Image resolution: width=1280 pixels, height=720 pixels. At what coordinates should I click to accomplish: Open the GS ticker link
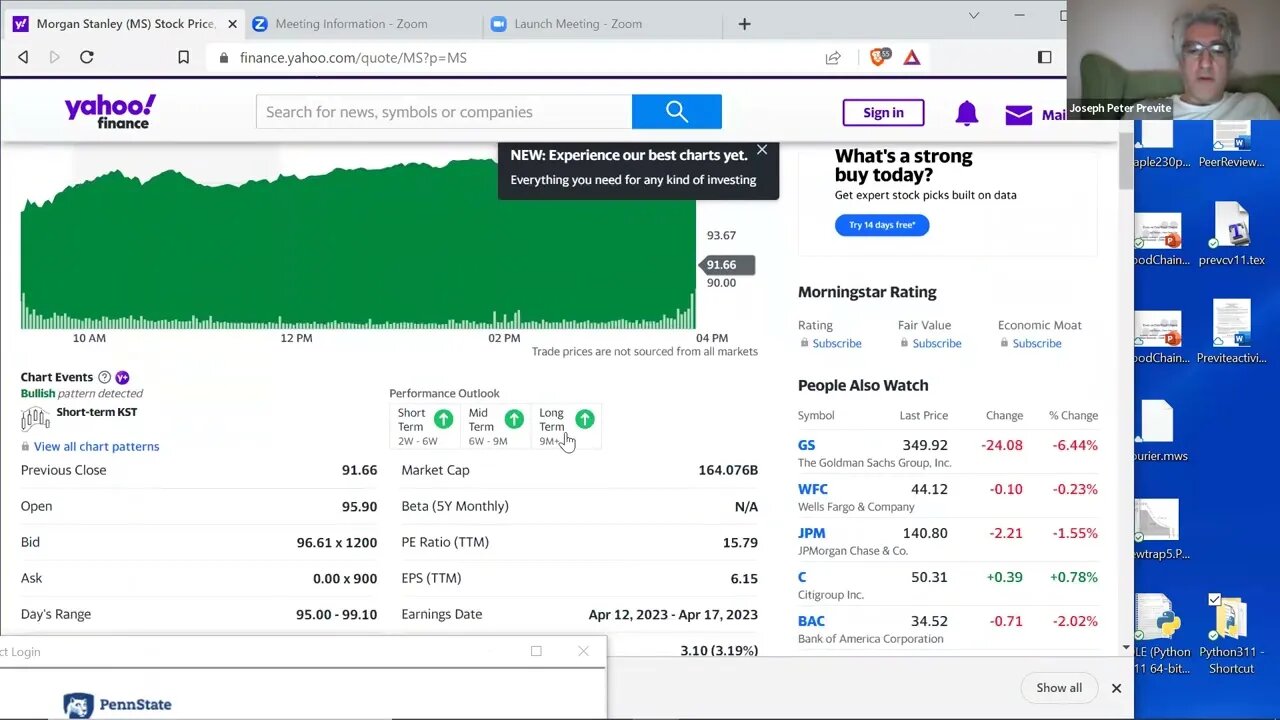click(806, 445)
